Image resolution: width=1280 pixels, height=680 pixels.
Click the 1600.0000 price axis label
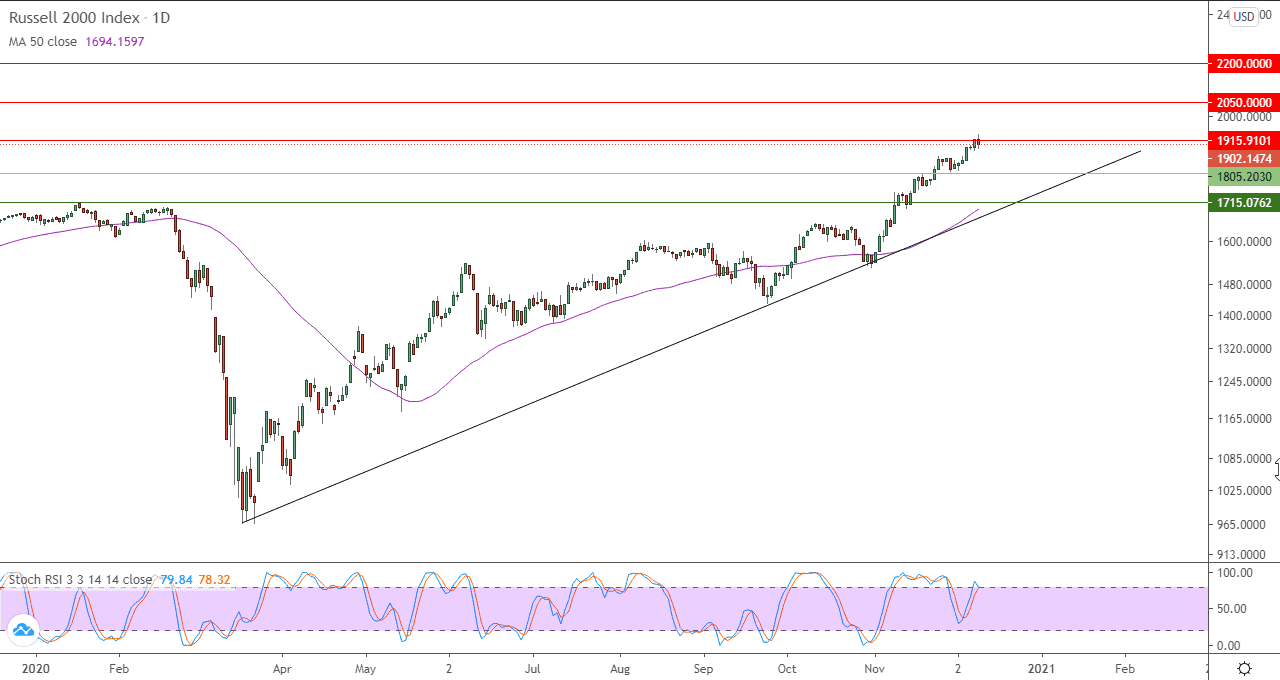(1244, 242)
